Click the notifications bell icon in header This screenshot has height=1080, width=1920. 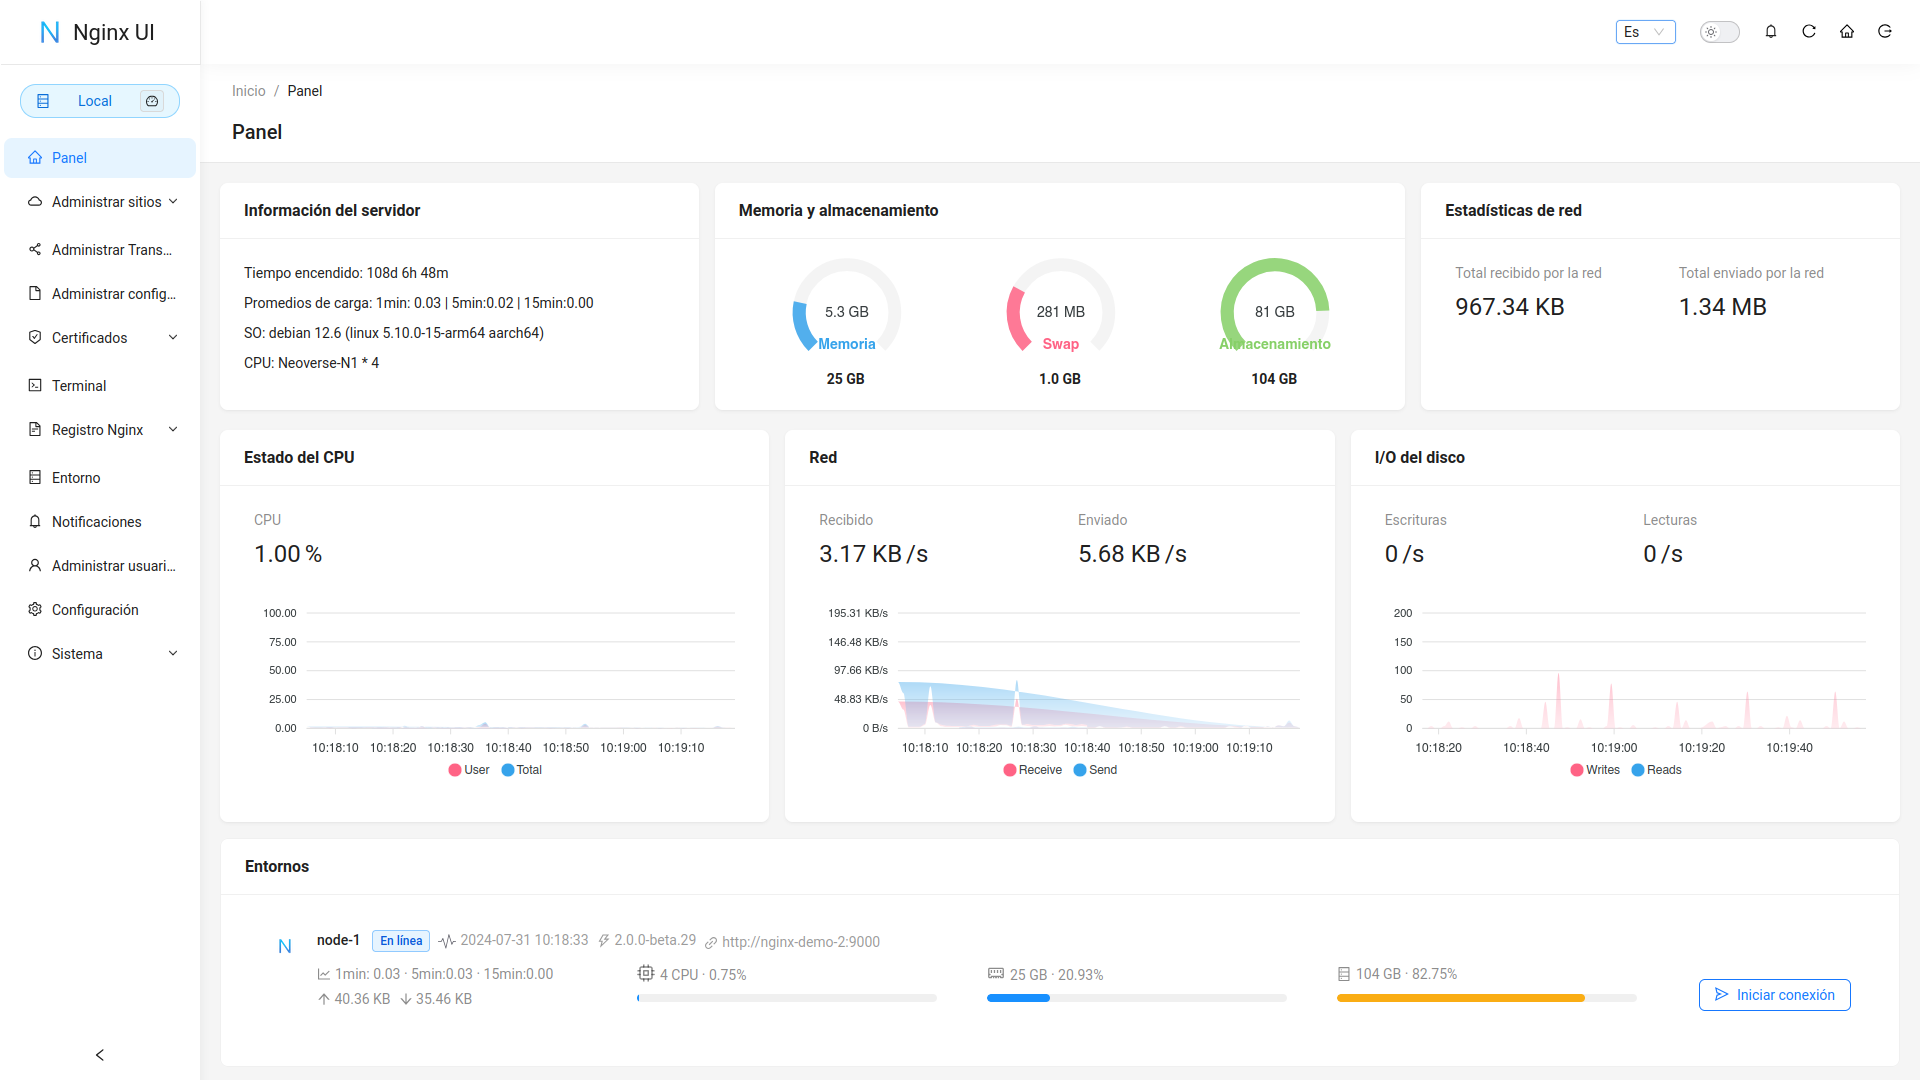1771,32
